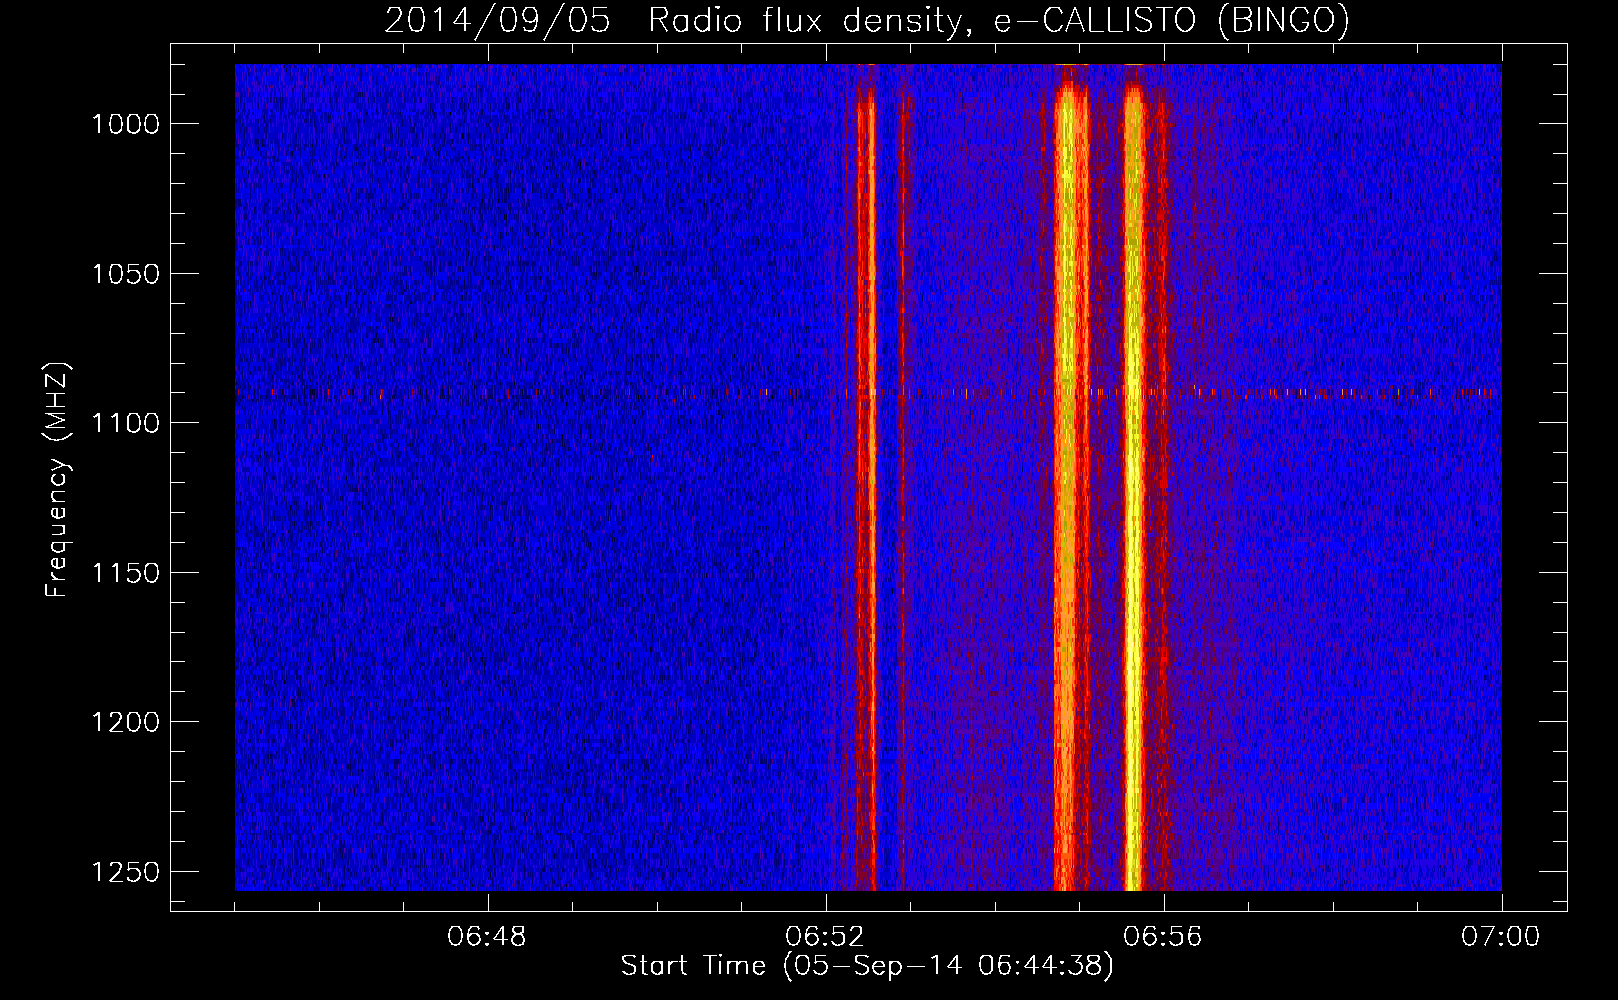Click the brightest yellow burst near 06:56
Screen dimensions: 1618x1000
[1133, 487]
